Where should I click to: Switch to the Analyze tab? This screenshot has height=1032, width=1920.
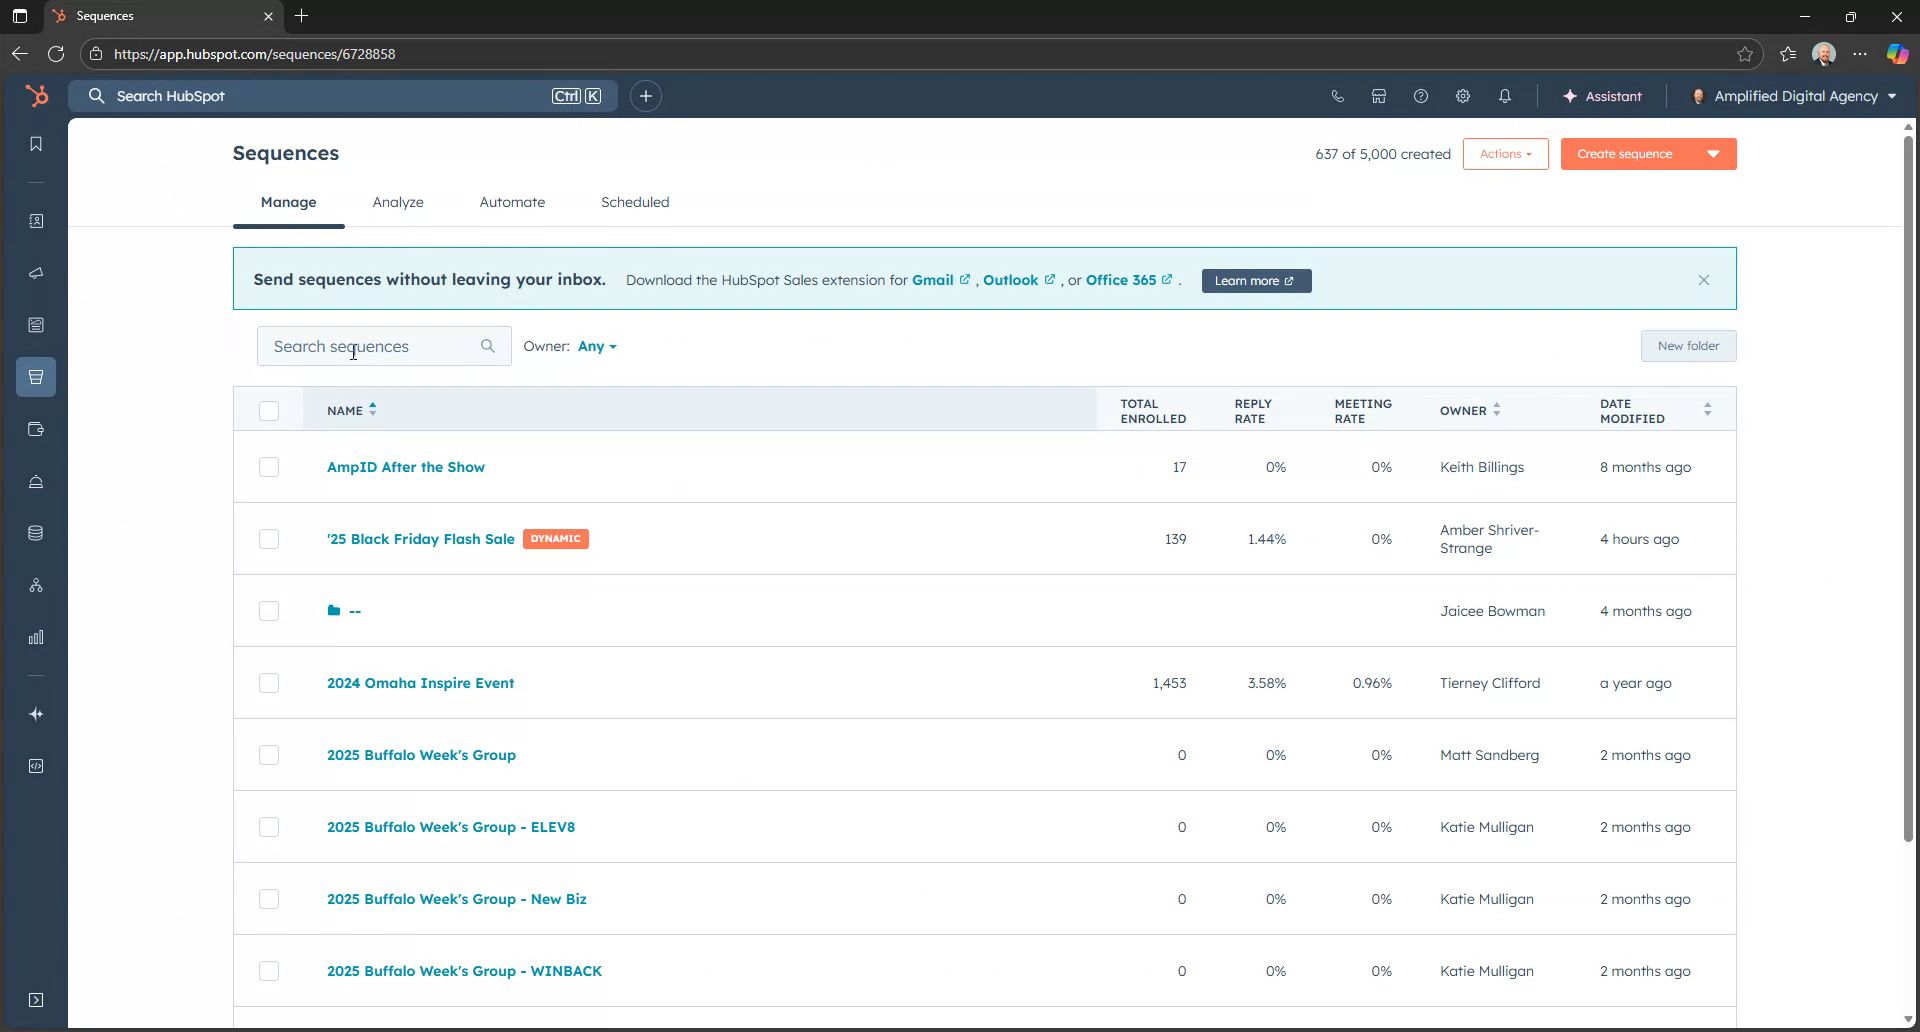(398, 202)
